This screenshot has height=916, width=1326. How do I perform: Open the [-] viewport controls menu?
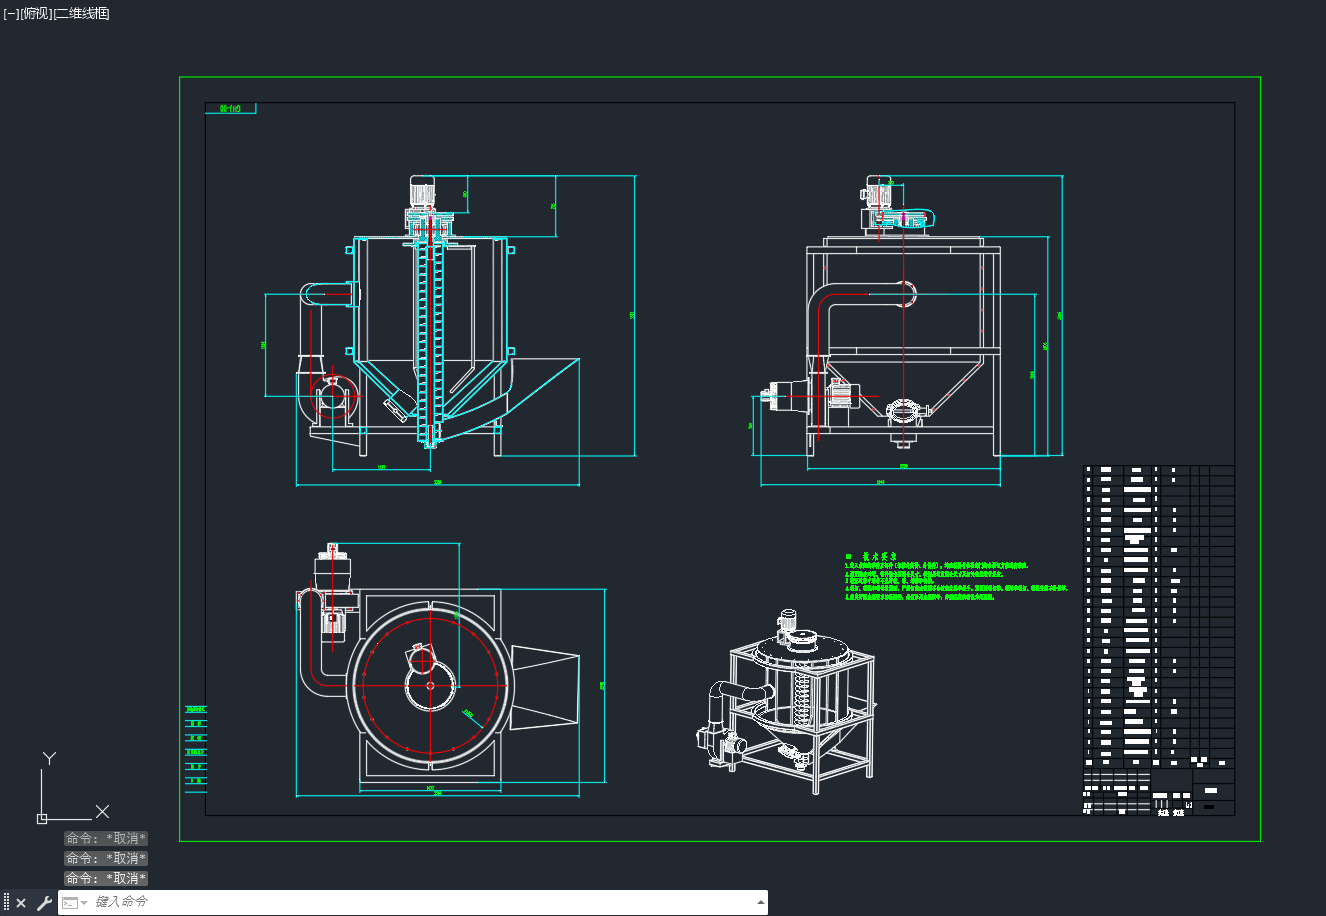coord(11,14)
